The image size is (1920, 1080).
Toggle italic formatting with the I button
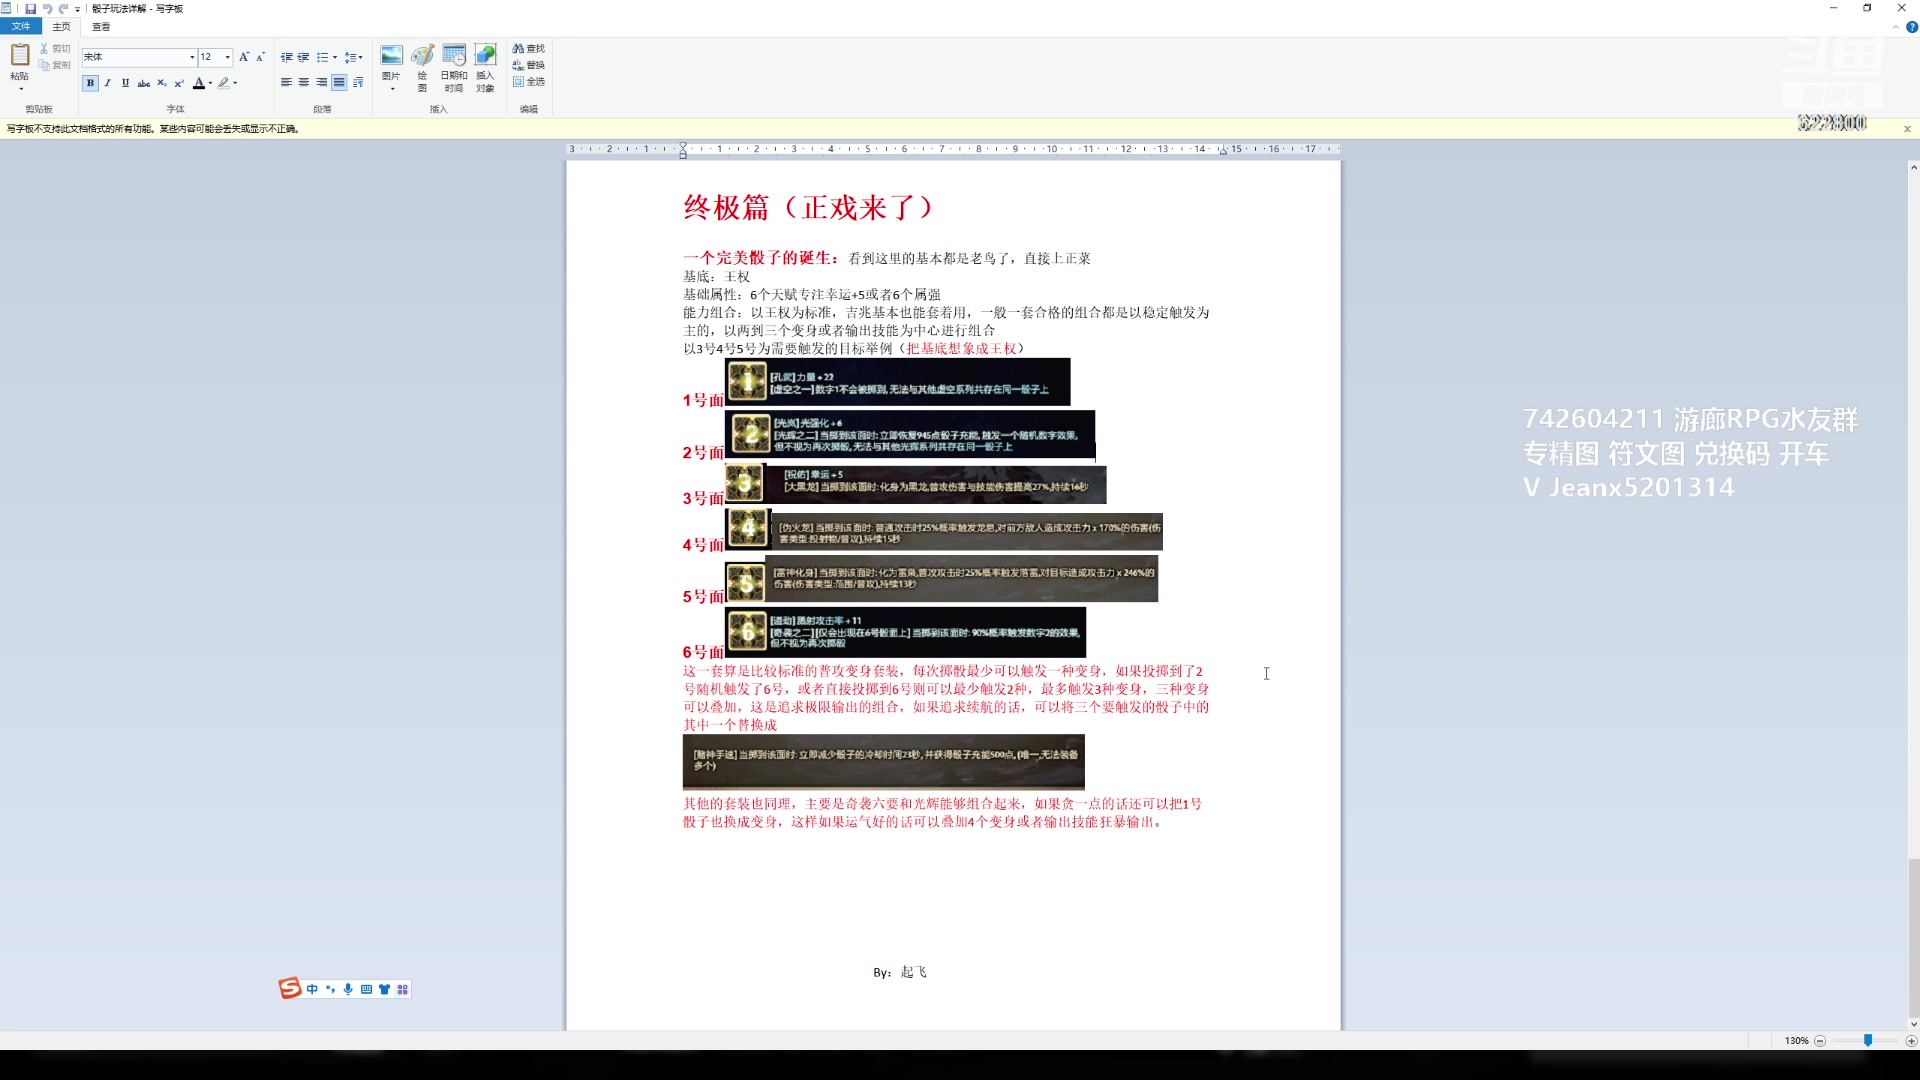pos(107,83)
